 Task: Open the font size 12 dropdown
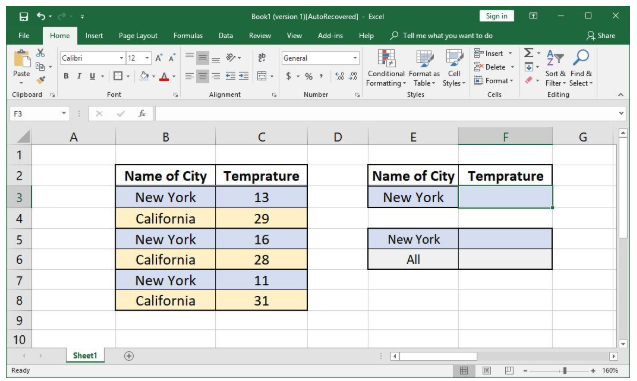(x=147, y=58)
